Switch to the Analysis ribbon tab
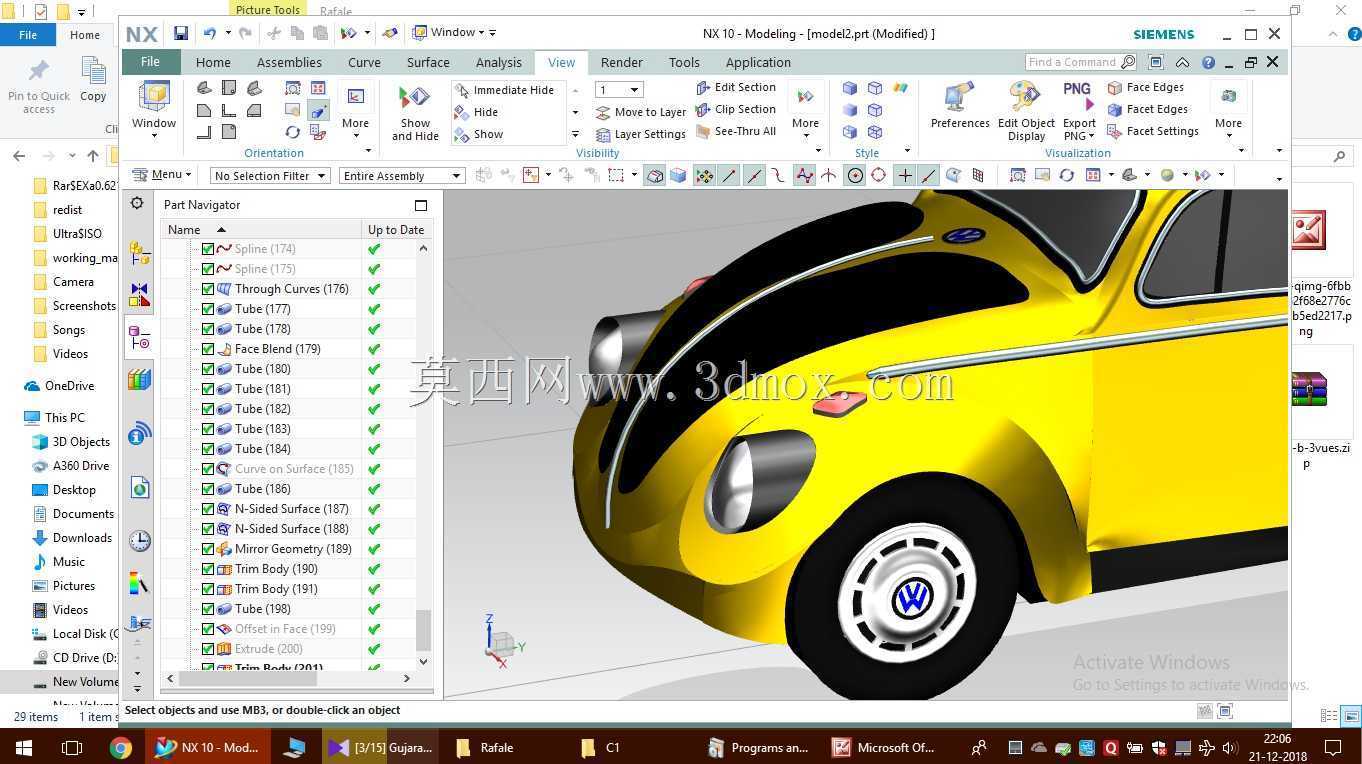 (x=499, y=62)
